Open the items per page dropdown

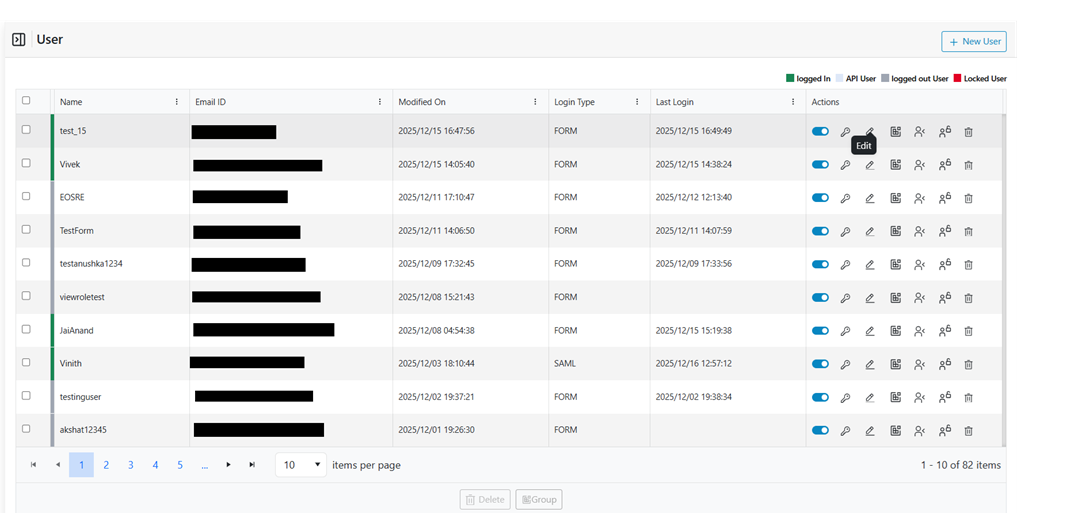301,465
